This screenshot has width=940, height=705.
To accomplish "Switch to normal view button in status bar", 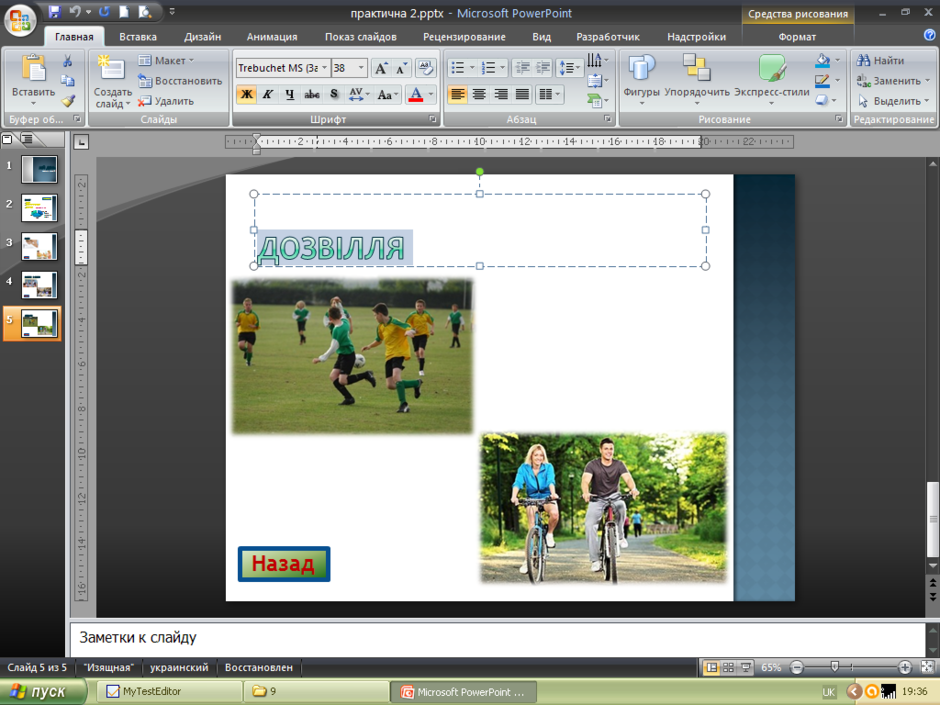I will 711,667.
